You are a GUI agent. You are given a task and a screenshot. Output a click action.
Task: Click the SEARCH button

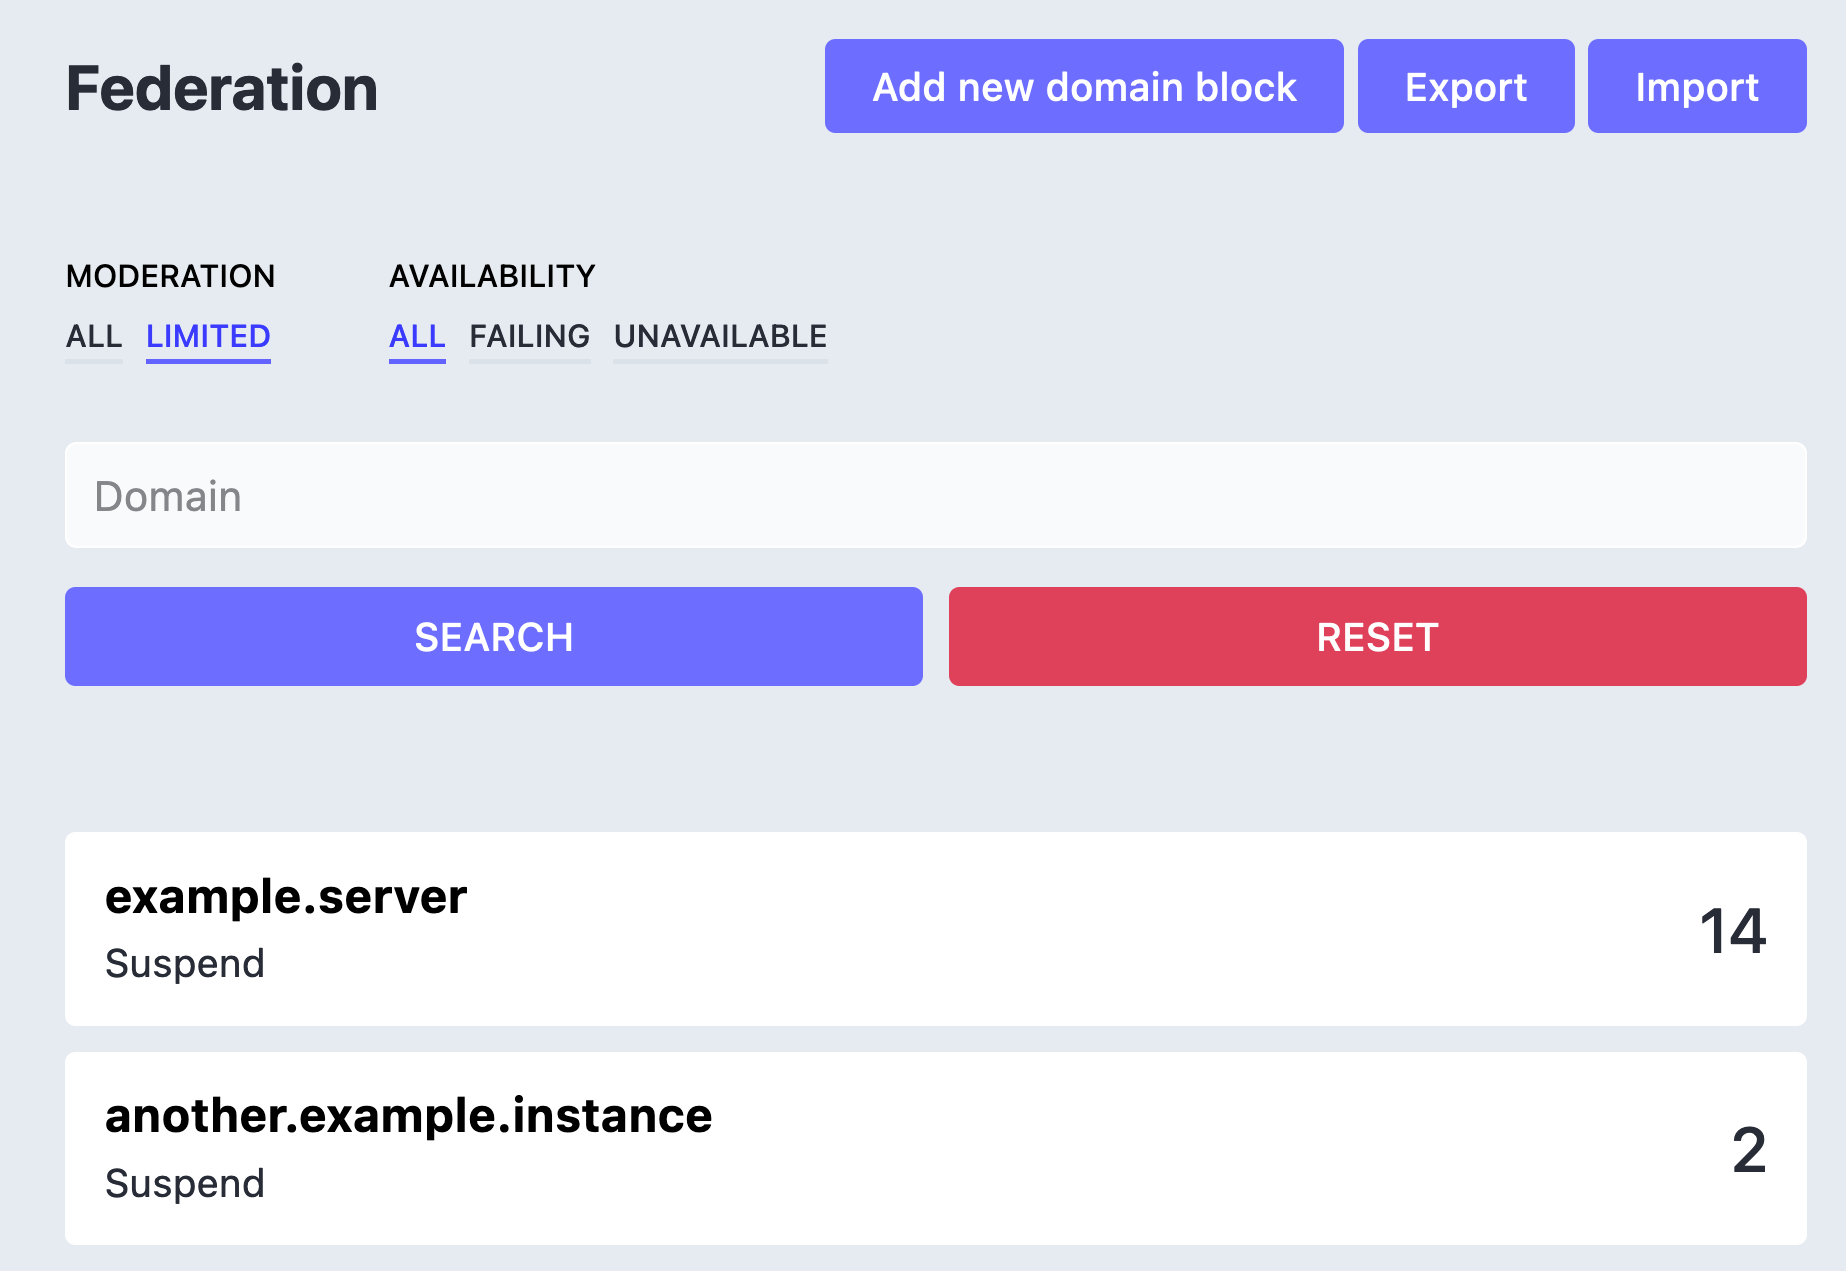tap(494, 637)
